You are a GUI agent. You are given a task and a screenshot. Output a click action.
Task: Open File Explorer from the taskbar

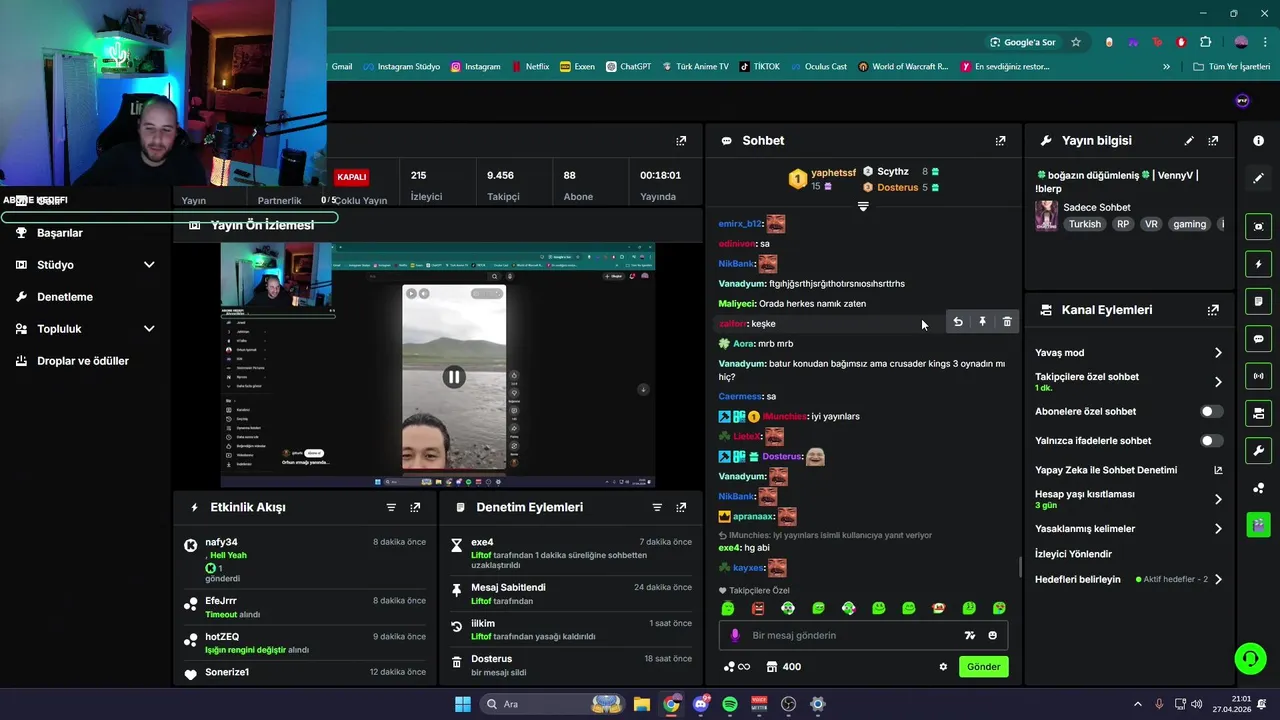(x=642, y=704)
